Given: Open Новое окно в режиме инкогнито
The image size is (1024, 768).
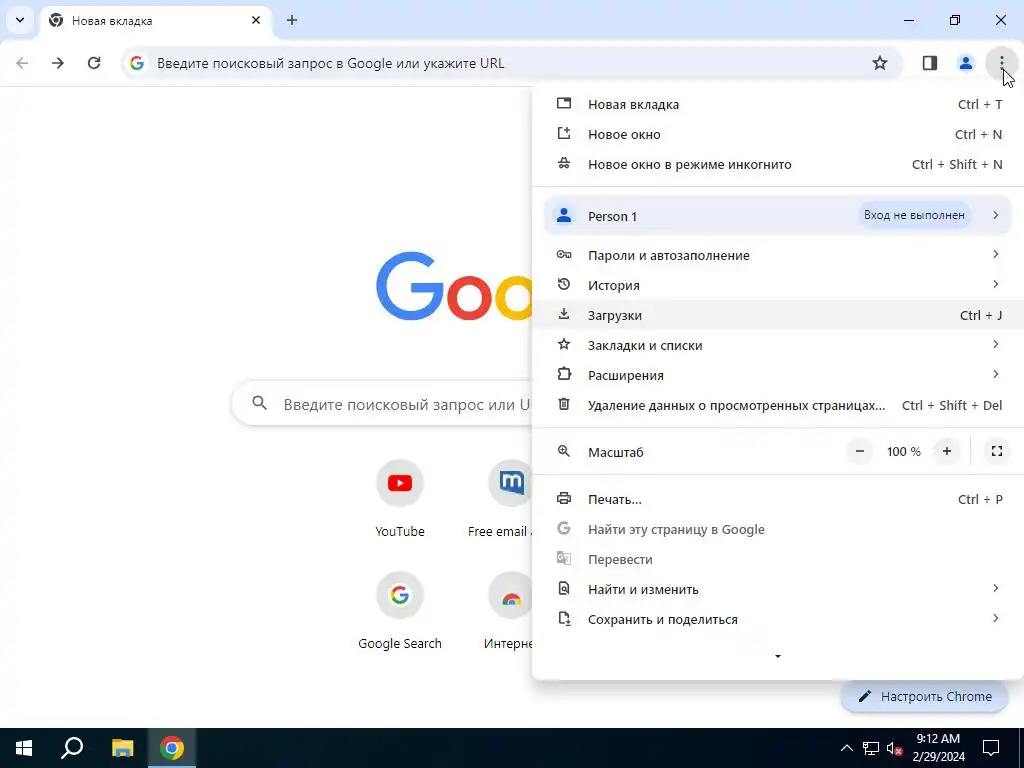Looking at the screenshot, I should pos(778,165).
